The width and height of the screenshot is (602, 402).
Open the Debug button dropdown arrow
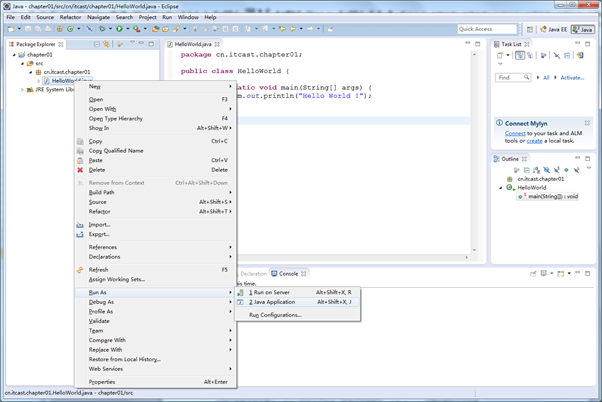(x=110, y=29)
